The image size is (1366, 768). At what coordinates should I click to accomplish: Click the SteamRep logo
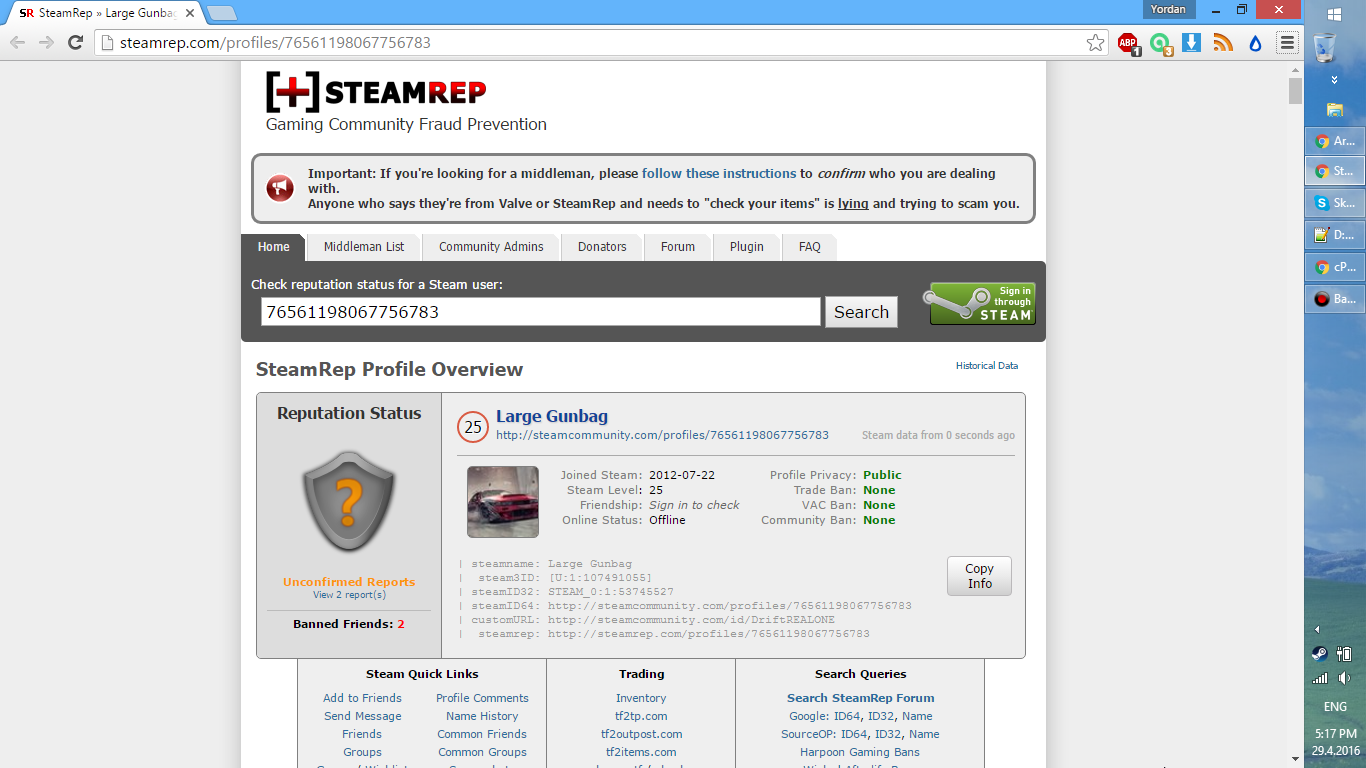click(x=376, y=92)
